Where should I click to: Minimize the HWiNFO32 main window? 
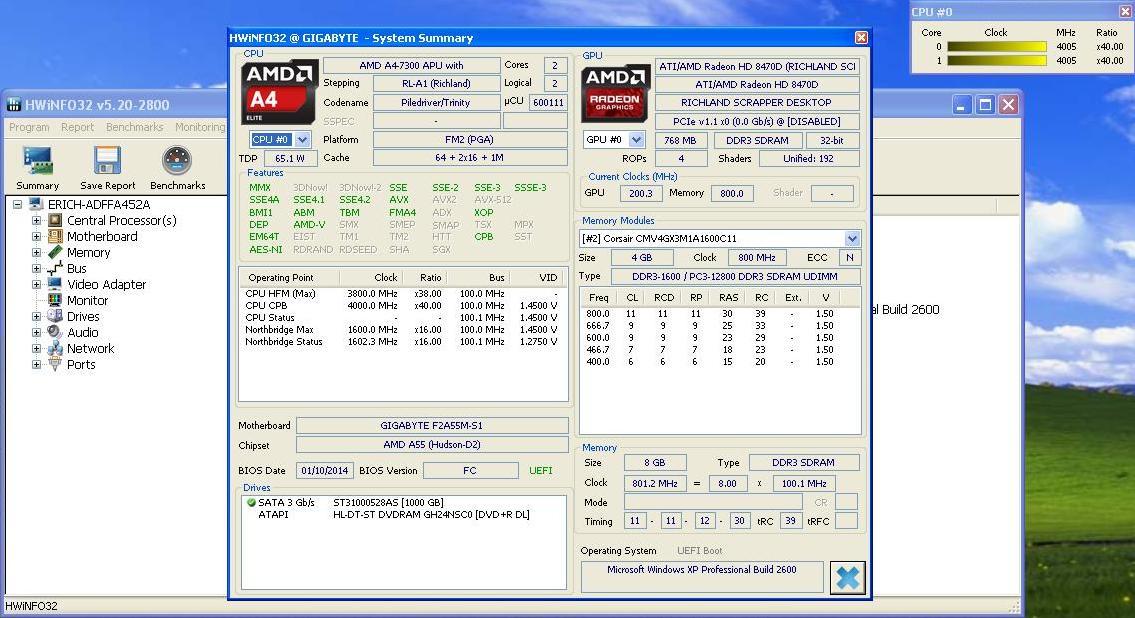(x=961, y=105)
